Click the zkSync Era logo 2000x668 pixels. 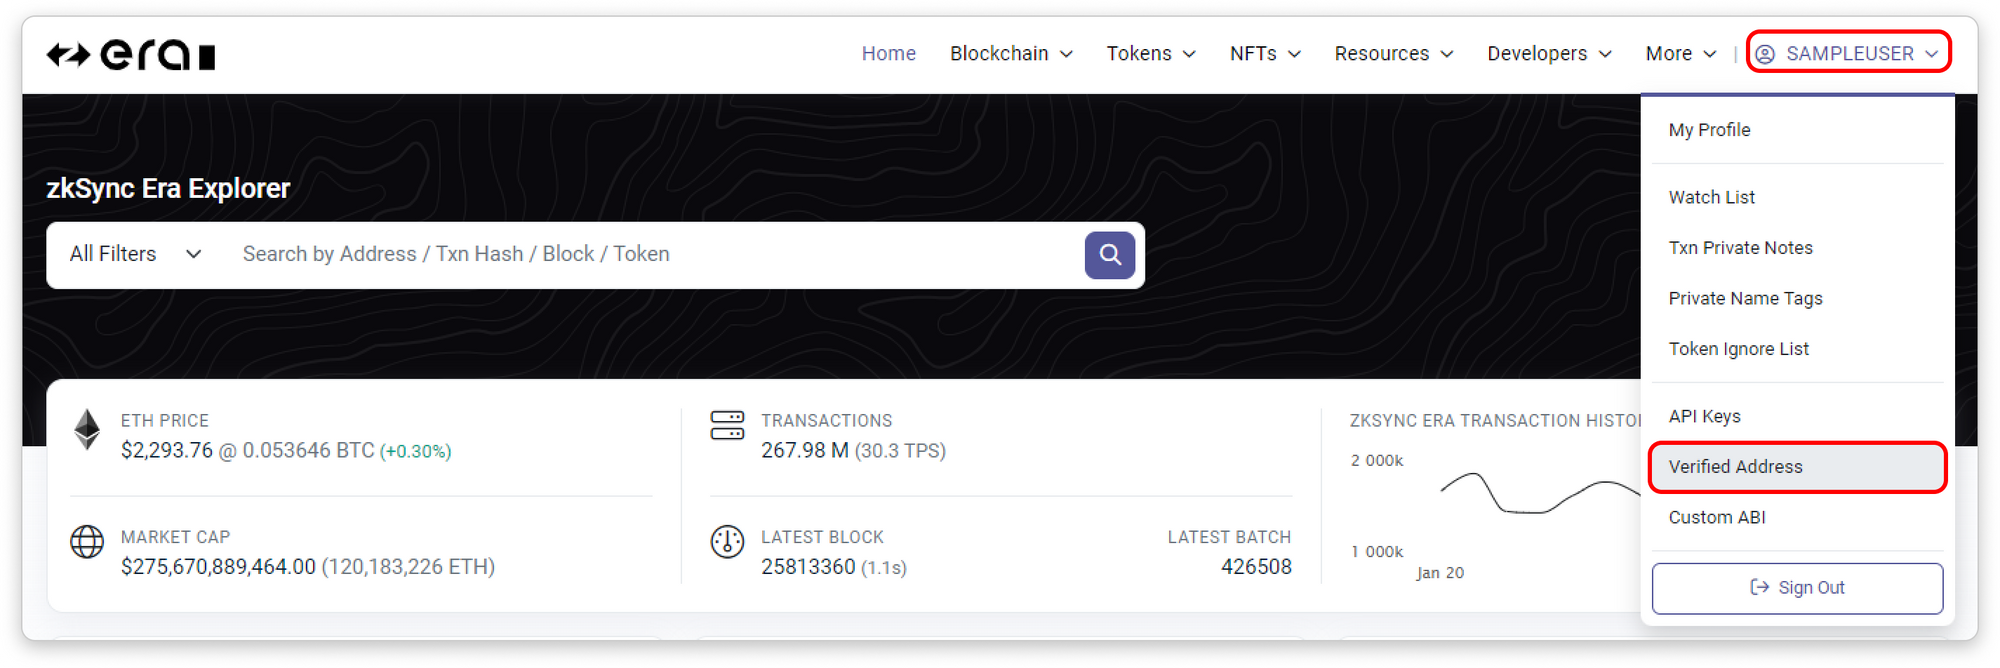(131, 55)
